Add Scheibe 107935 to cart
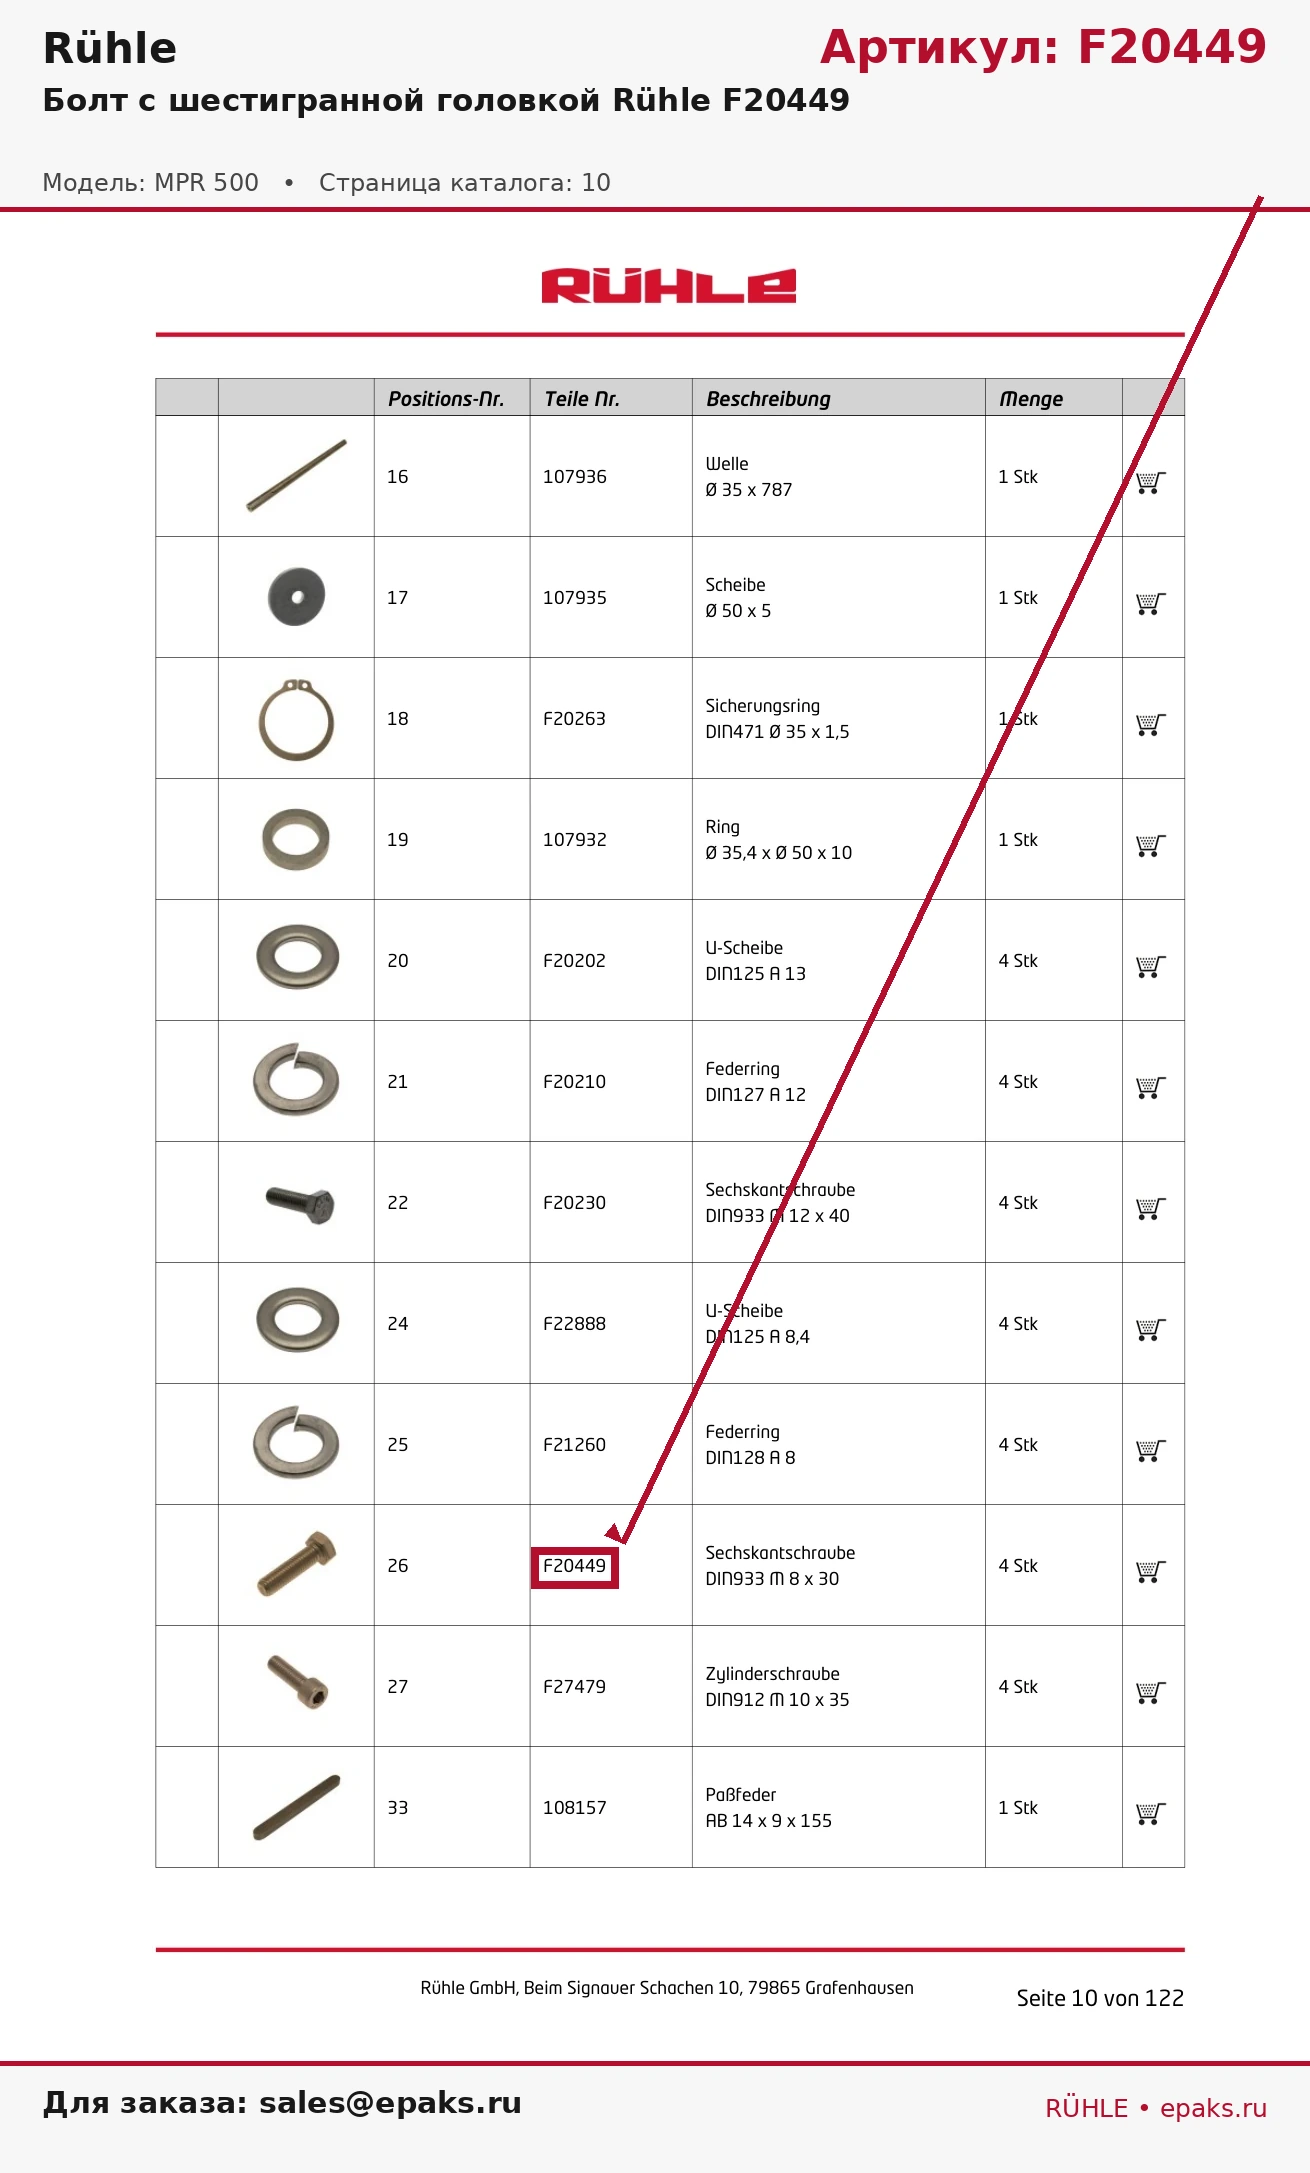Screen dimensions: 1310x2173 pos(1151,603)
